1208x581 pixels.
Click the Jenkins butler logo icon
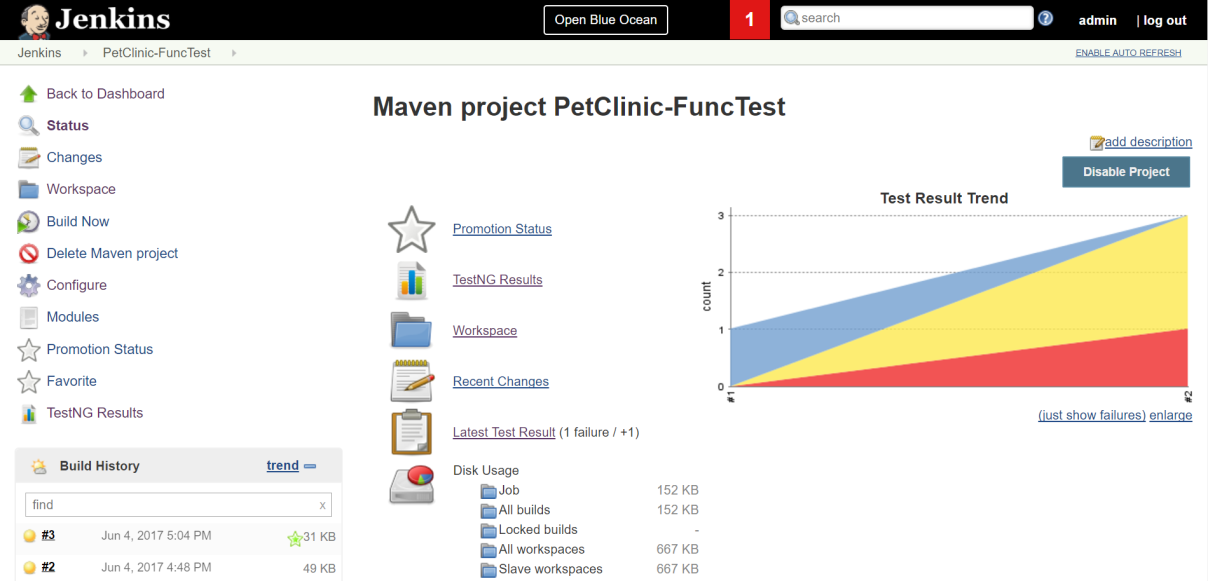(x=34, y=20)
